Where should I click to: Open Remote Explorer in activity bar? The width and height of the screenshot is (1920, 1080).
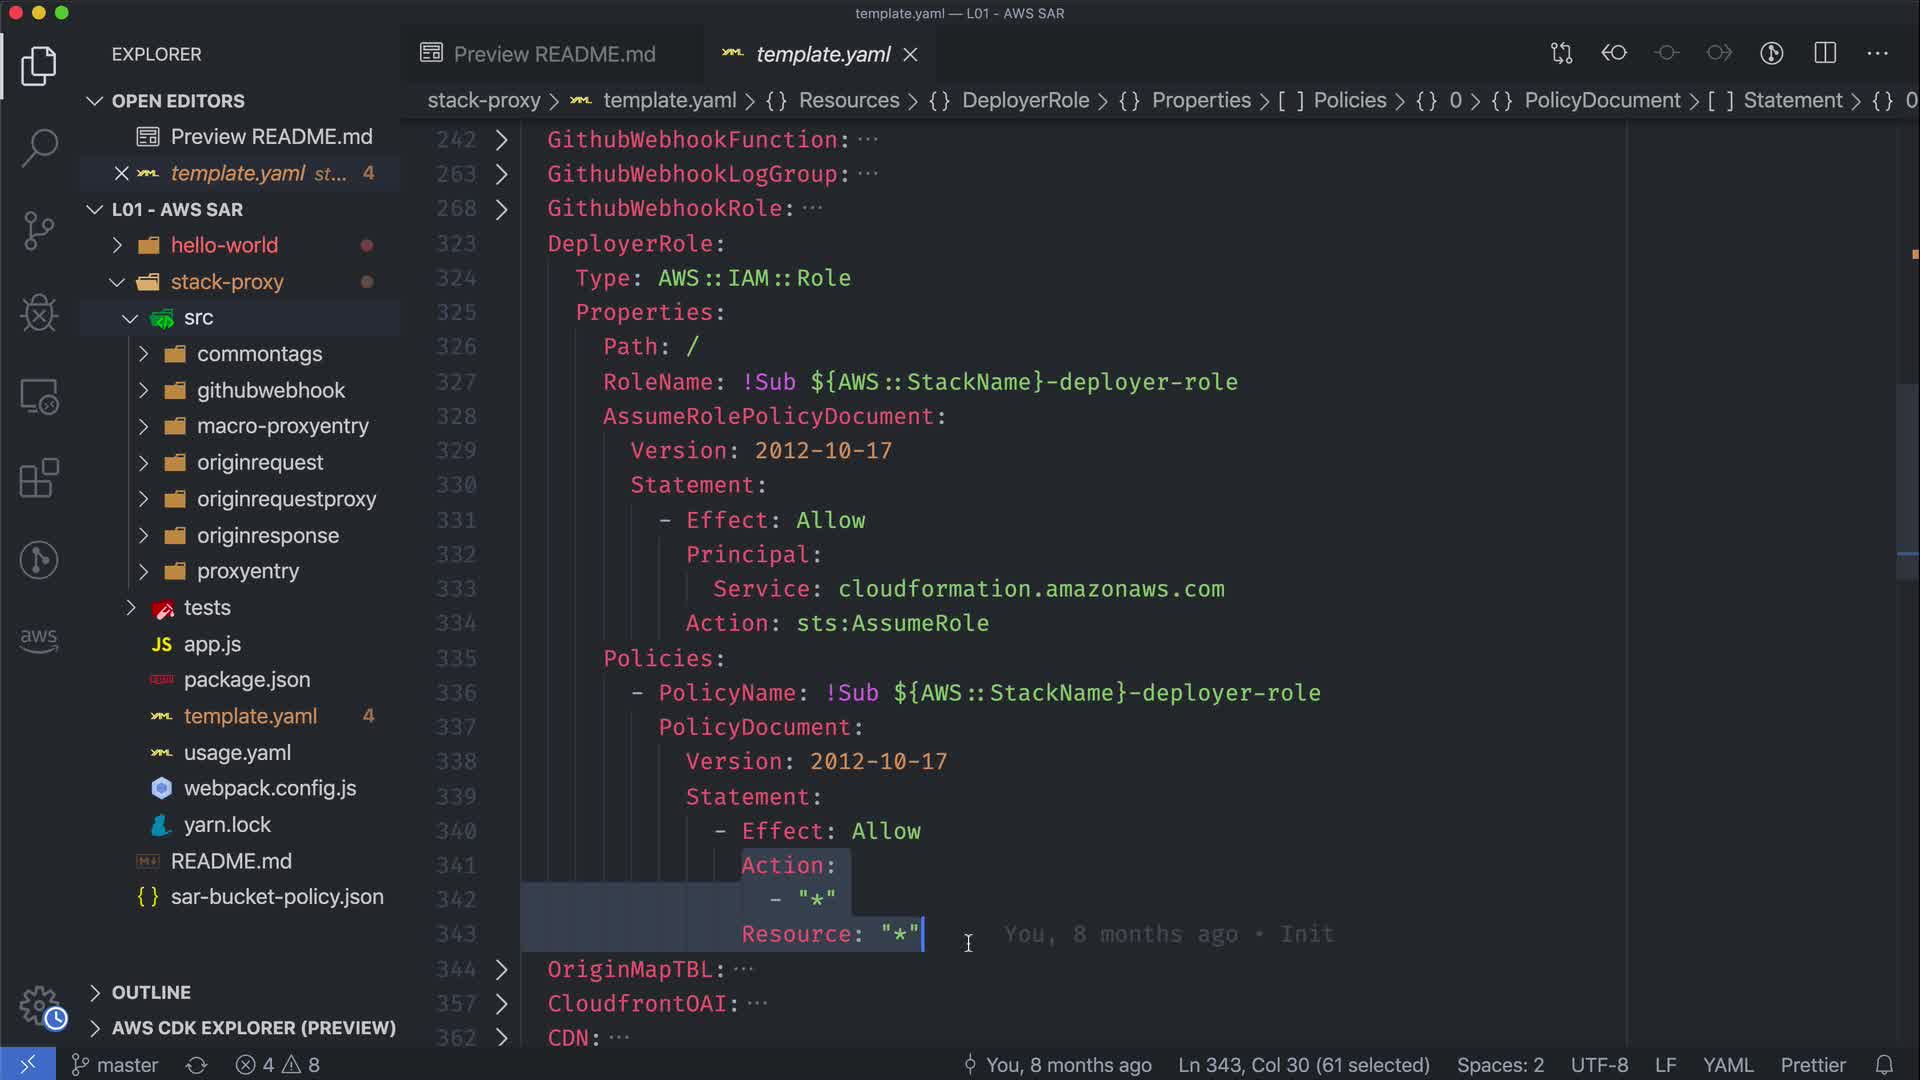(39, 397)
